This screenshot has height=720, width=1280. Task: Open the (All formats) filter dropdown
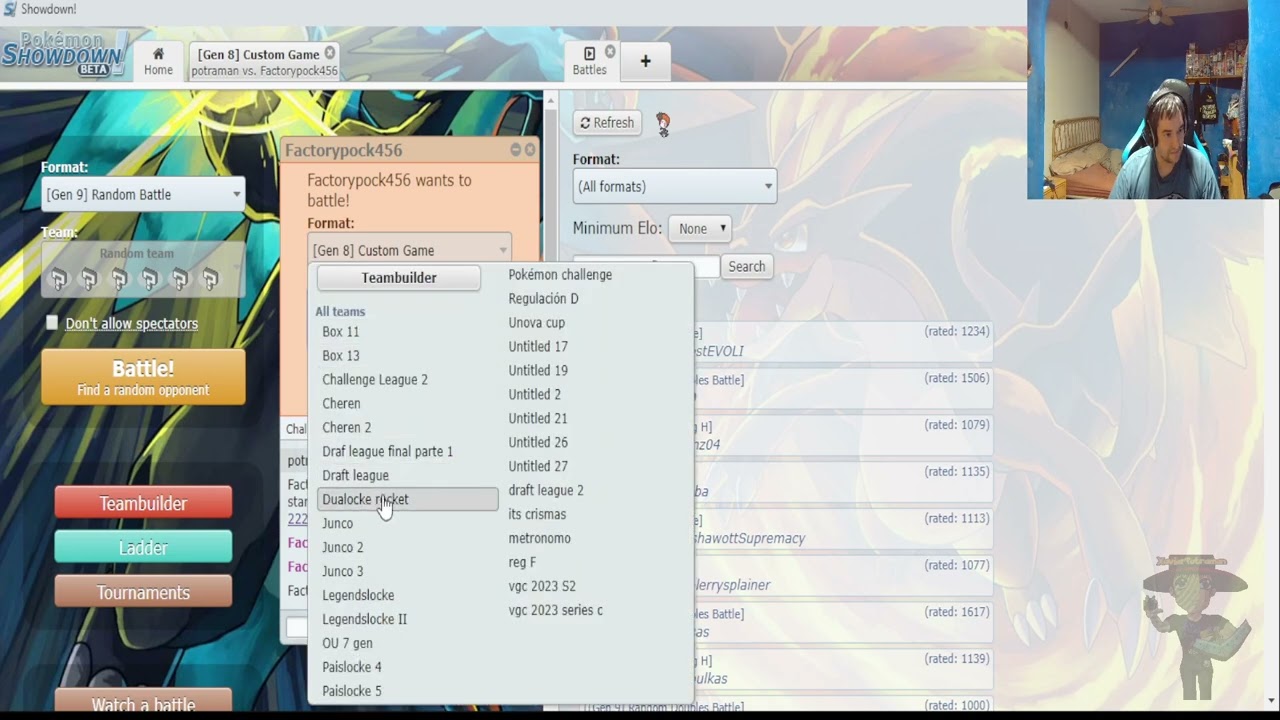pos(675,187)
